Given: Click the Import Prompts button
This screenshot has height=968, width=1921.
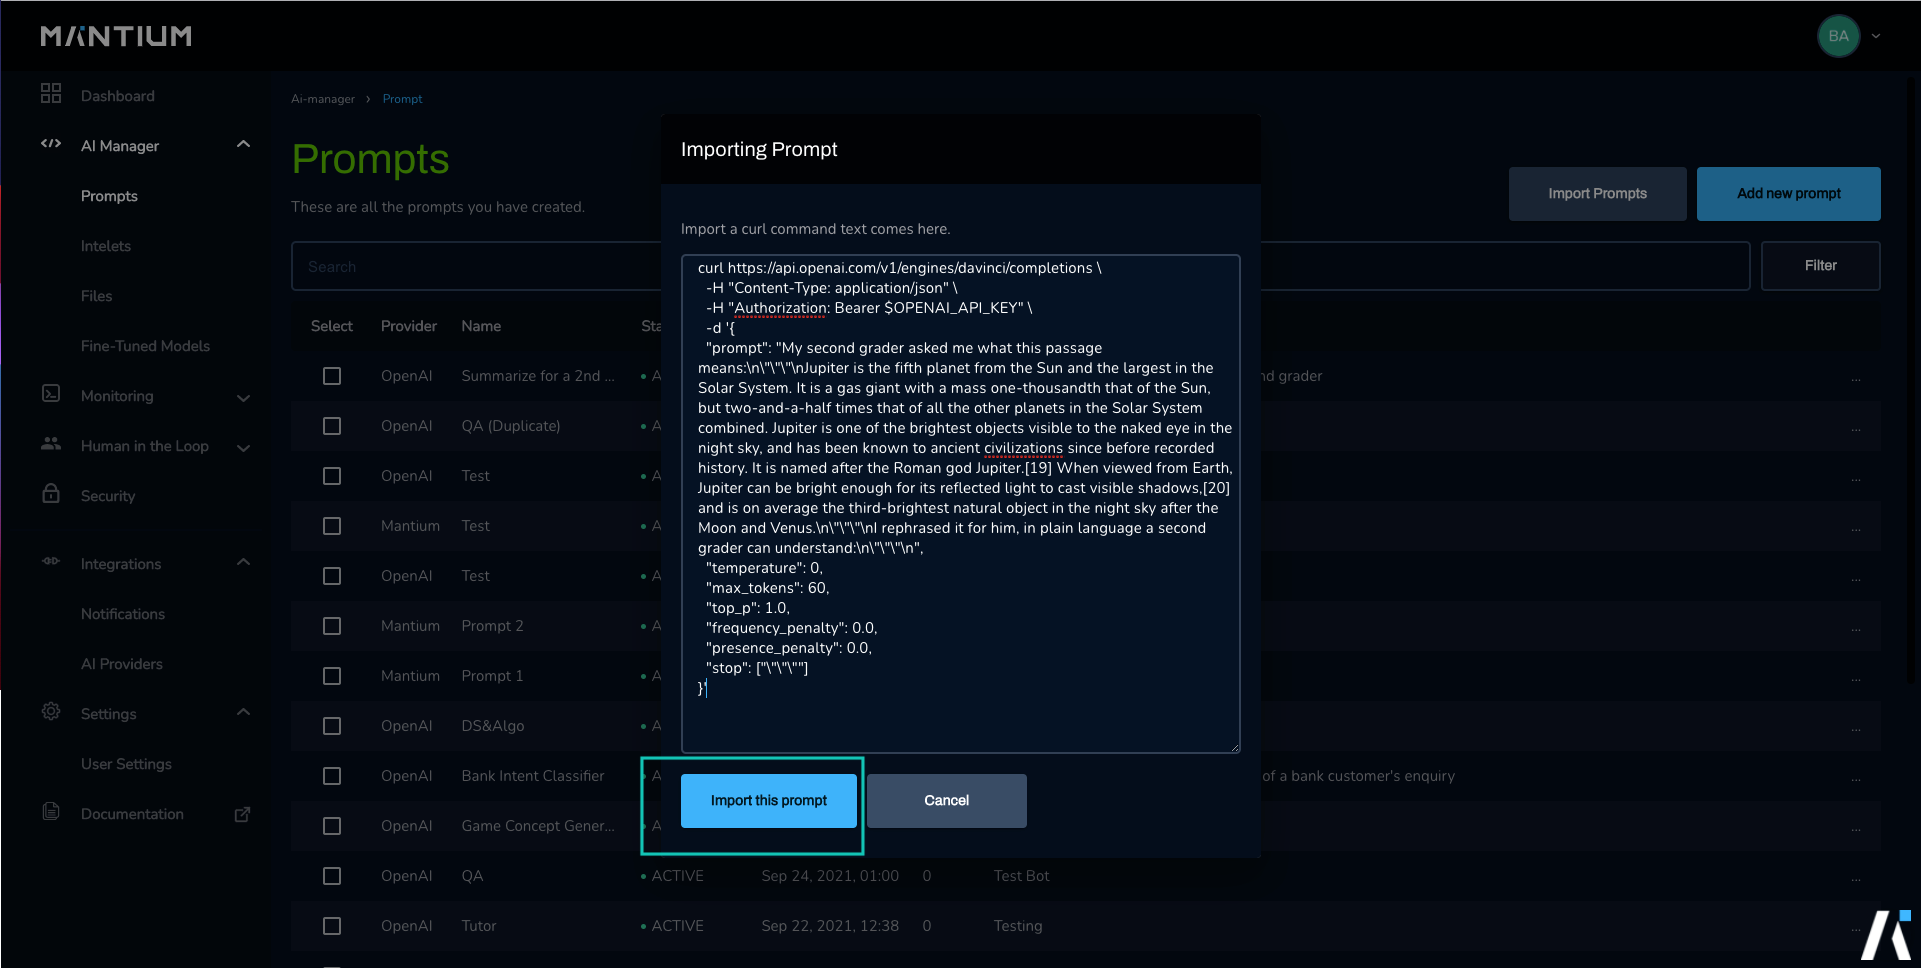Looking at the screenshot, I should pos(1597,194).
